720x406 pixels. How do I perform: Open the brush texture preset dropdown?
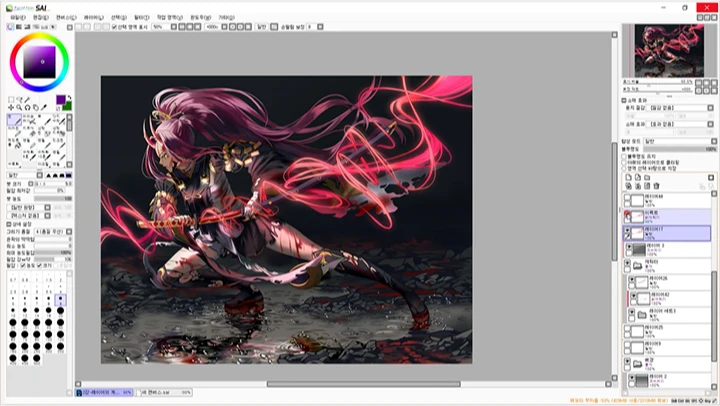47,216
